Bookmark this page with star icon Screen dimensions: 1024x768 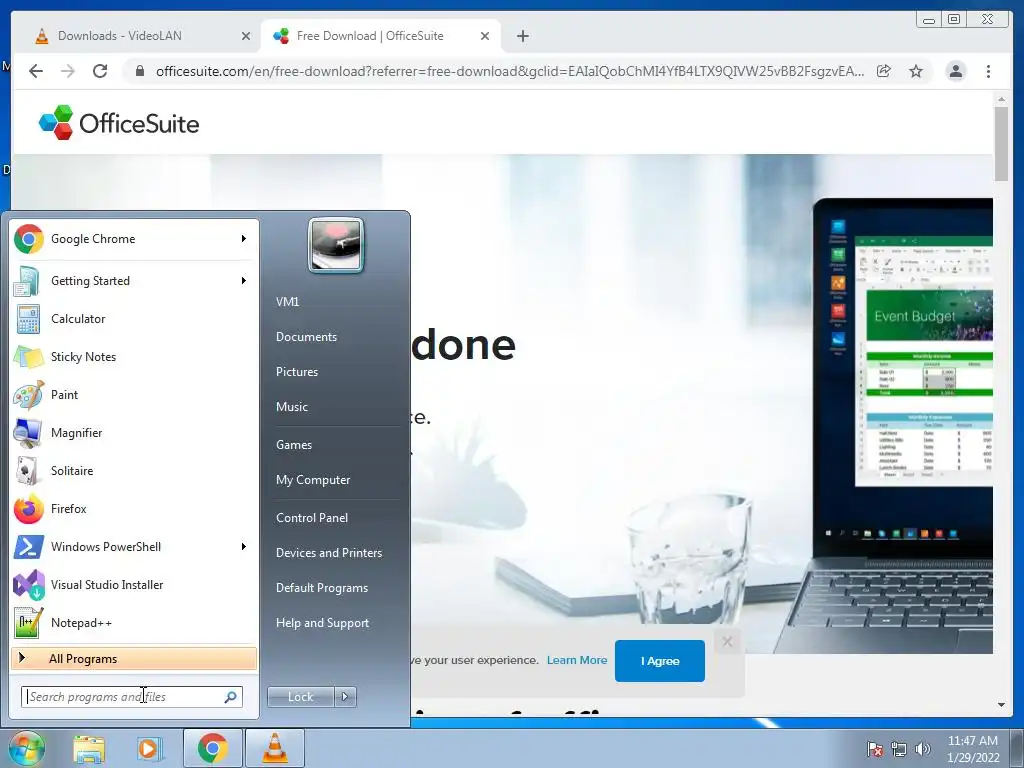[916, 71]
